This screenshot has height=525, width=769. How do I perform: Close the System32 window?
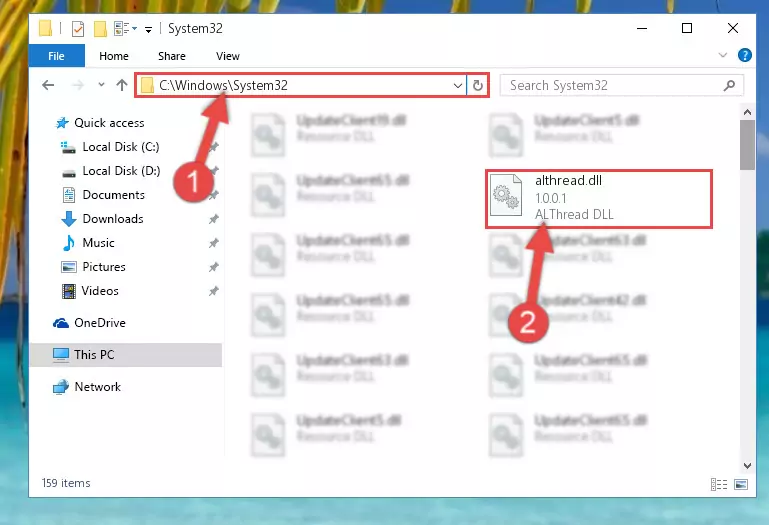click(733, 28)
